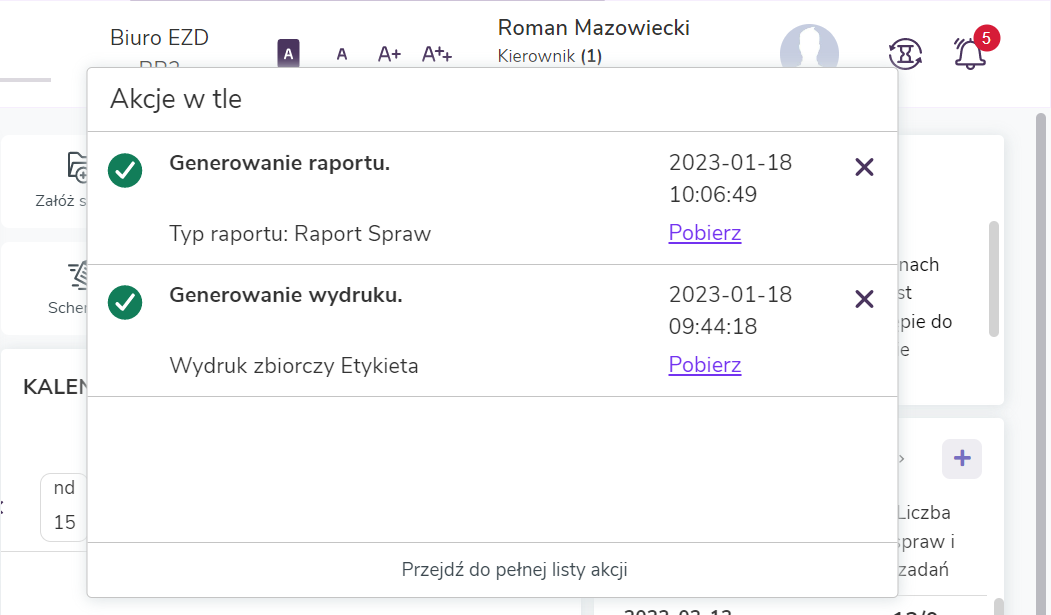This screenshot has width=1051, height=615.
Task: Click green checkmark beside Generowanie raportu
Action: pyautogui.click(x=125, y=170)
